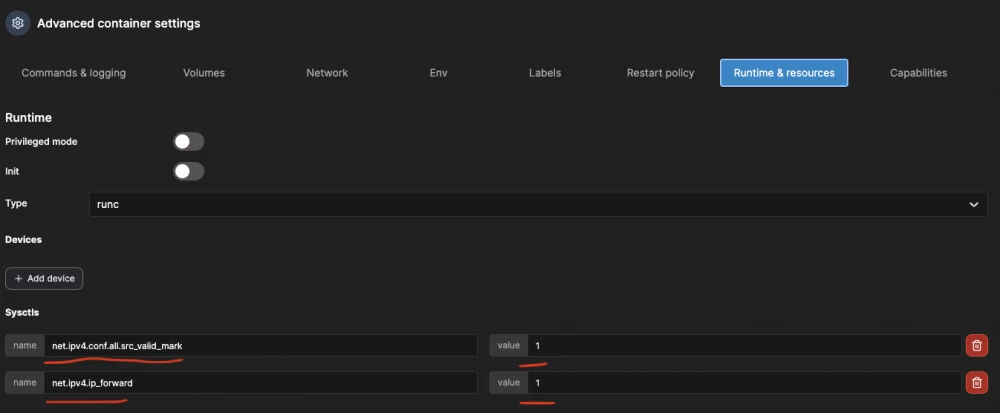
Task: Open the Labels tab
Action: [x=545, y=73]
